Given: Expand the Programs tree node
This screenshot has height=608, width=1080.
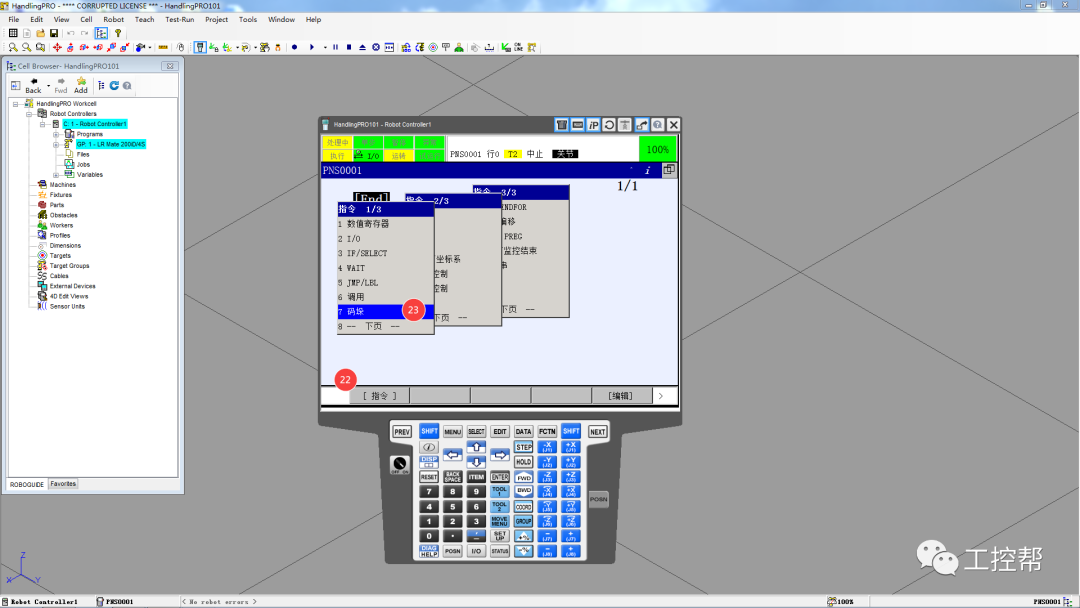Looking at the screenshot, I should (x=56, y=134).
